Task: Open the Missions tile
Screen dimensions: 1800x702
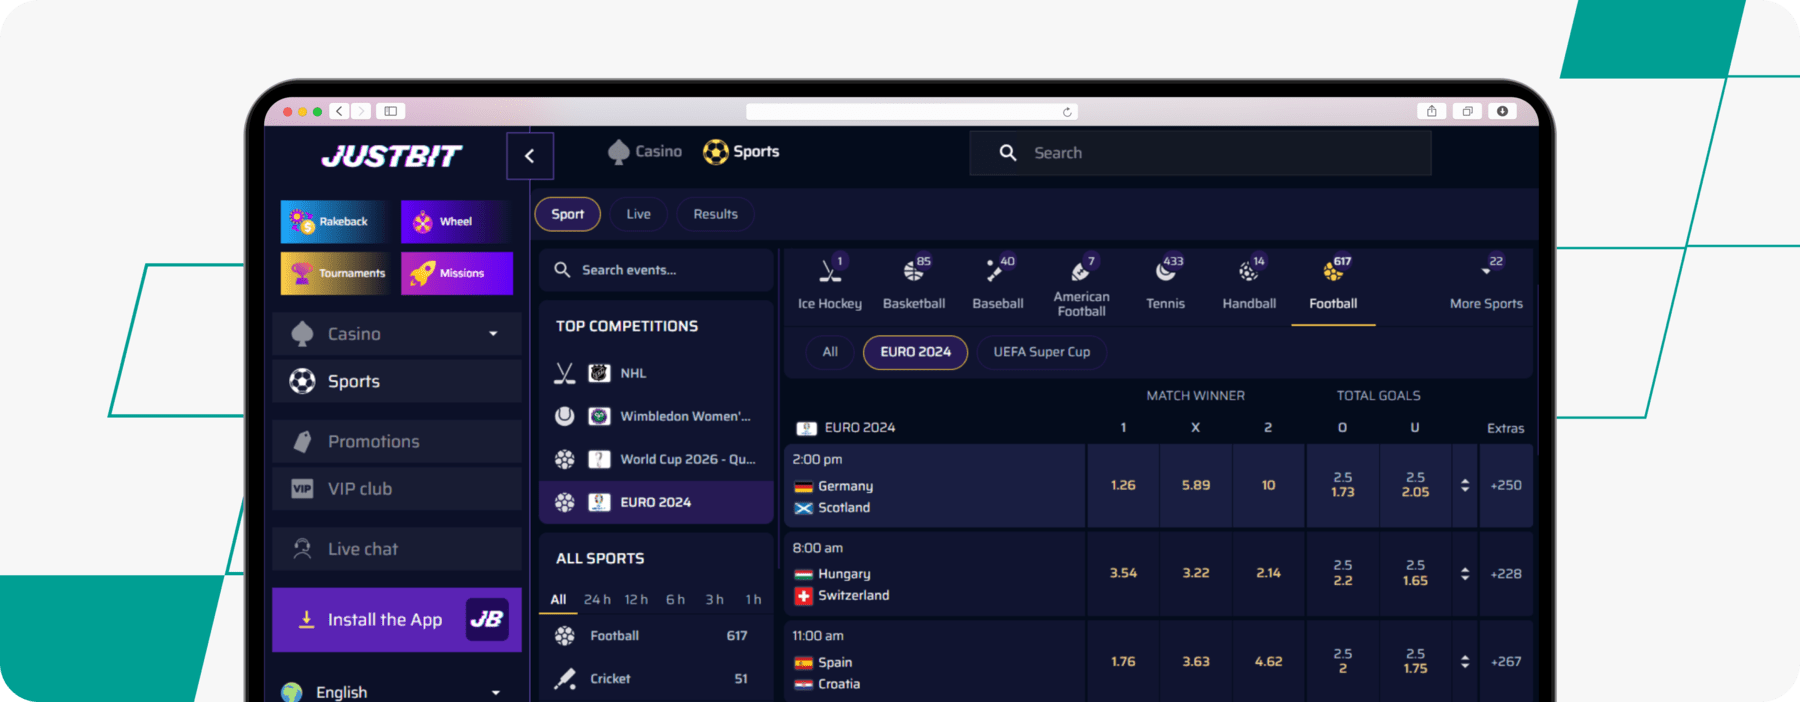Action: (x=457, y=273)
